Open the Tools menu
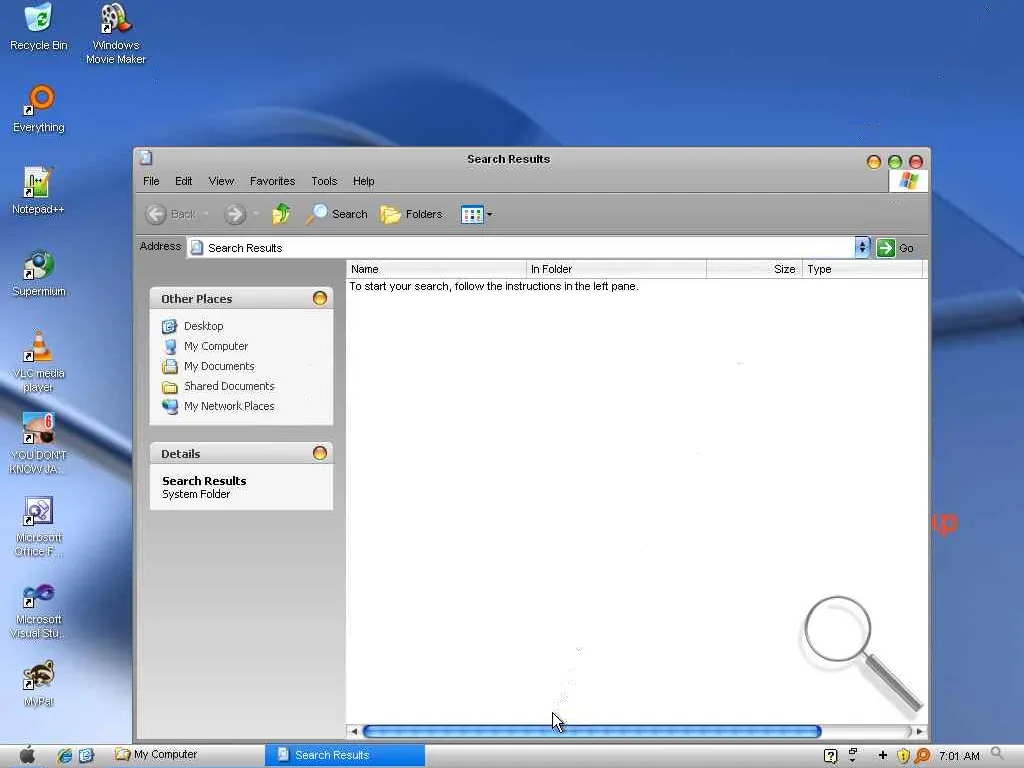The image size is (1024, 768). (324, 181)
